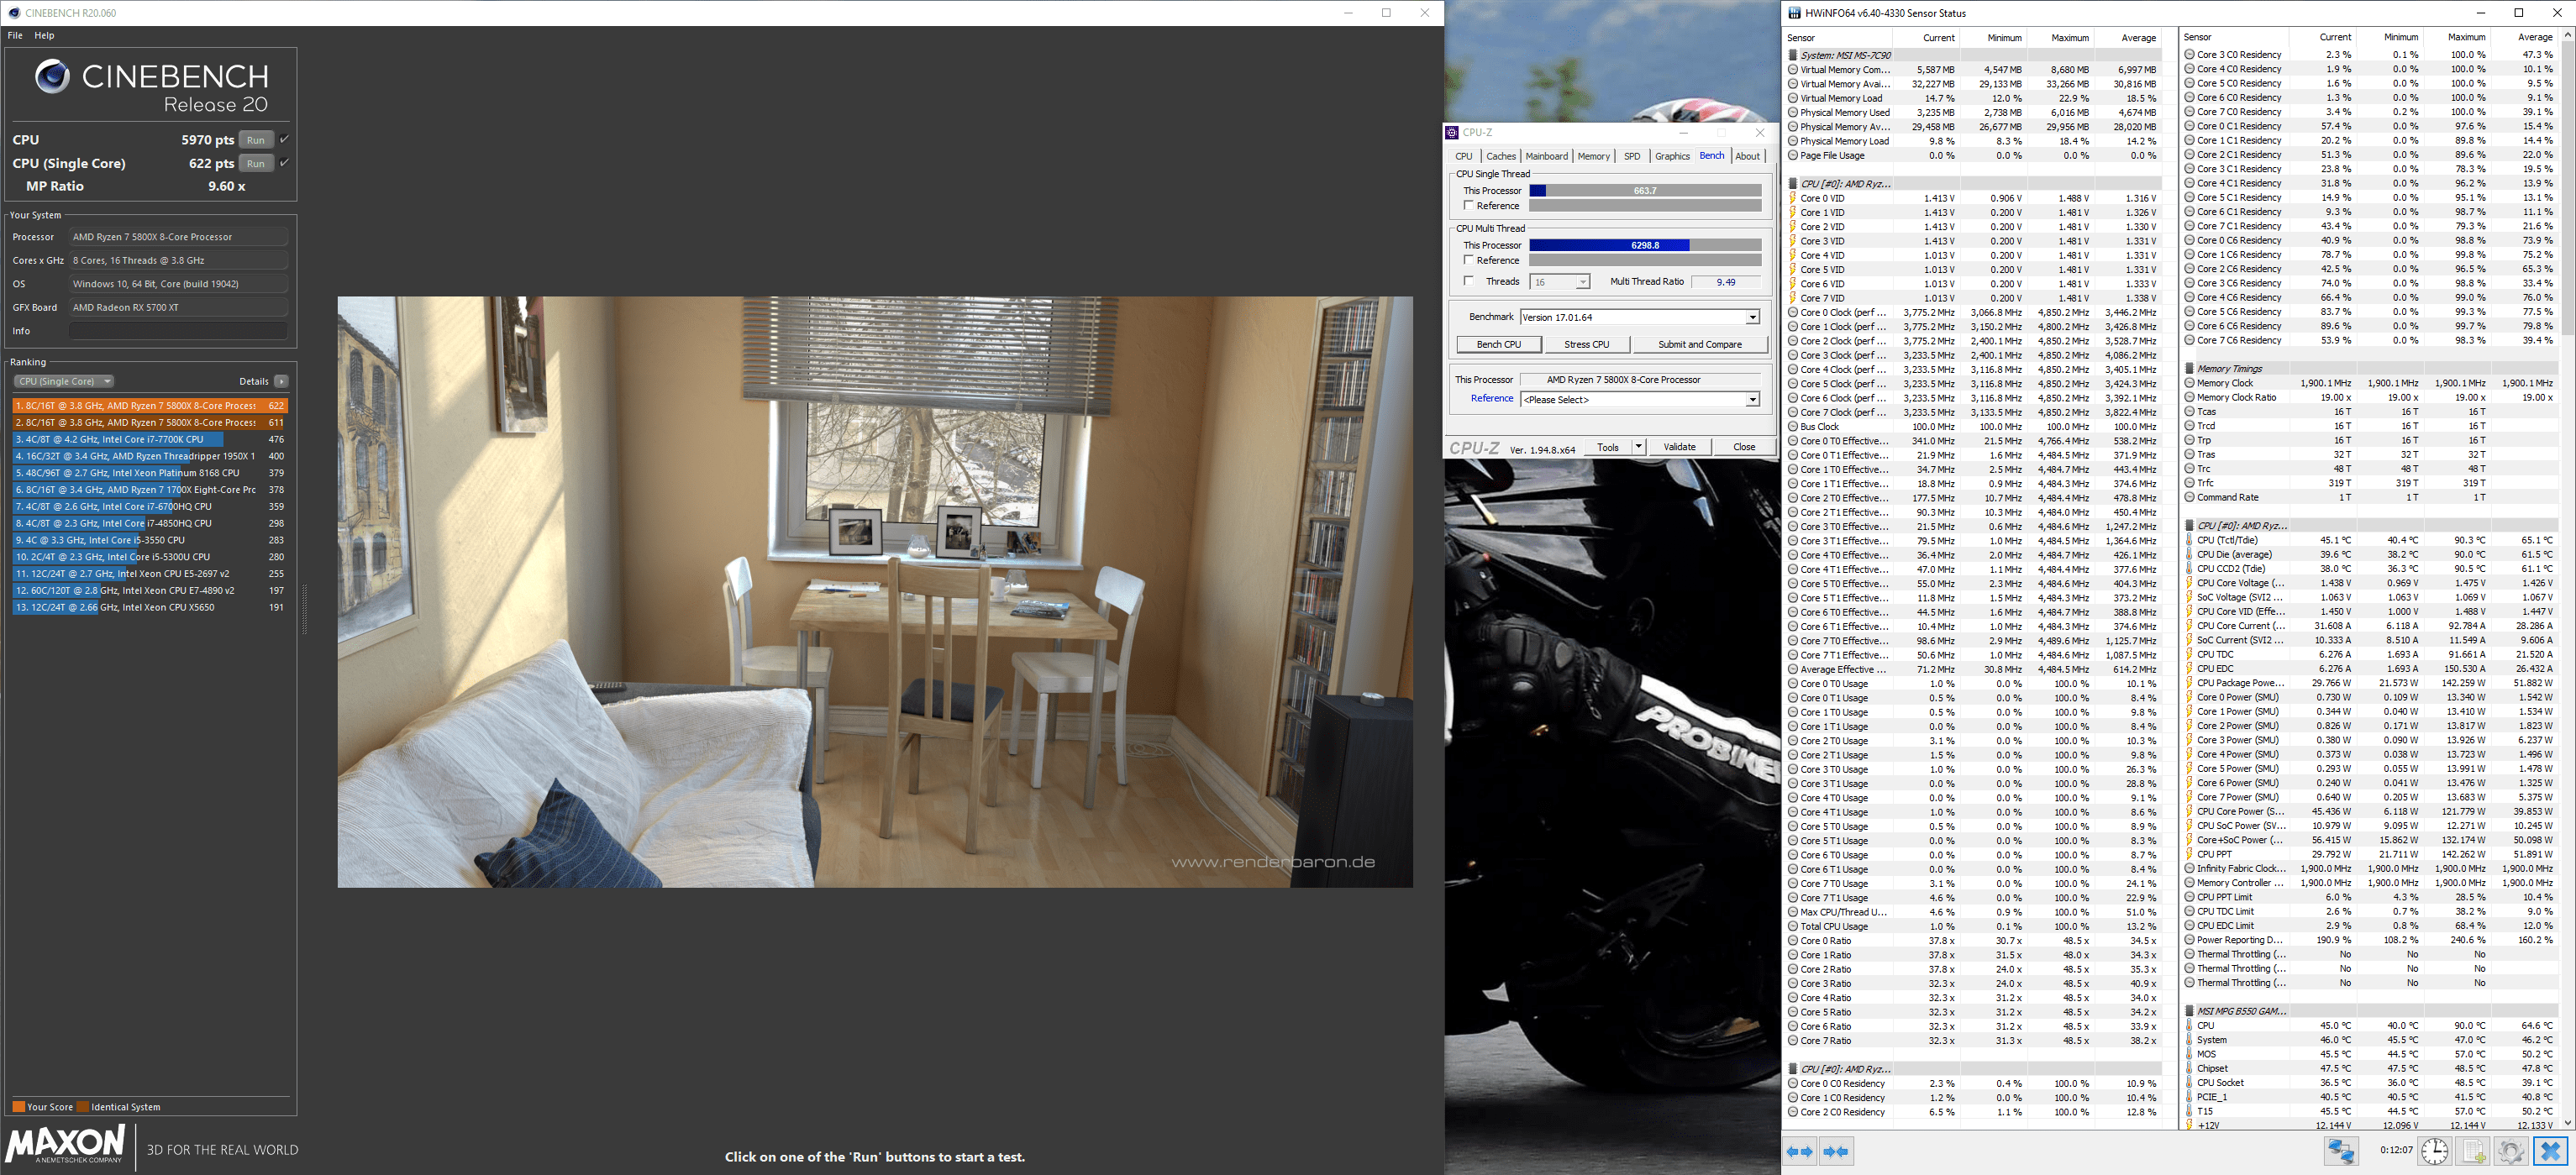The image size is (2576, 1175).
Task: Switch to the About tab in CPU-Z
Action: 1747,156
